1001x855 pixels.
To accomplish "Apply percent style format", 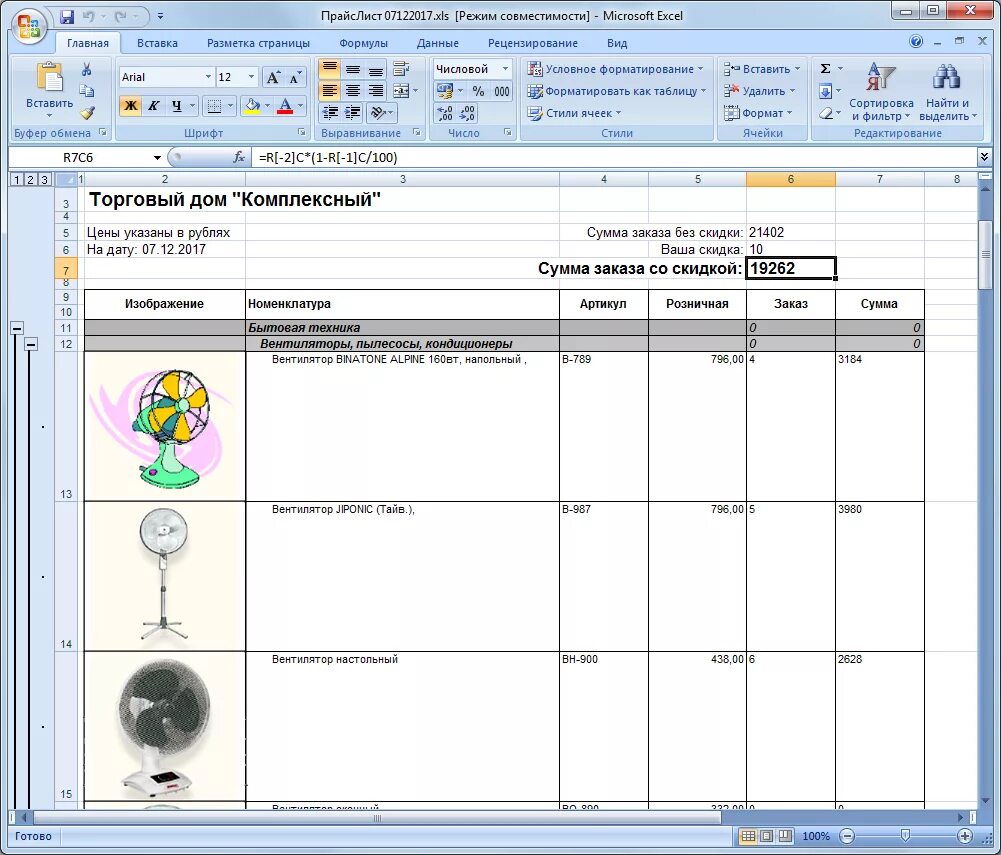I will [x=478, y=91].
